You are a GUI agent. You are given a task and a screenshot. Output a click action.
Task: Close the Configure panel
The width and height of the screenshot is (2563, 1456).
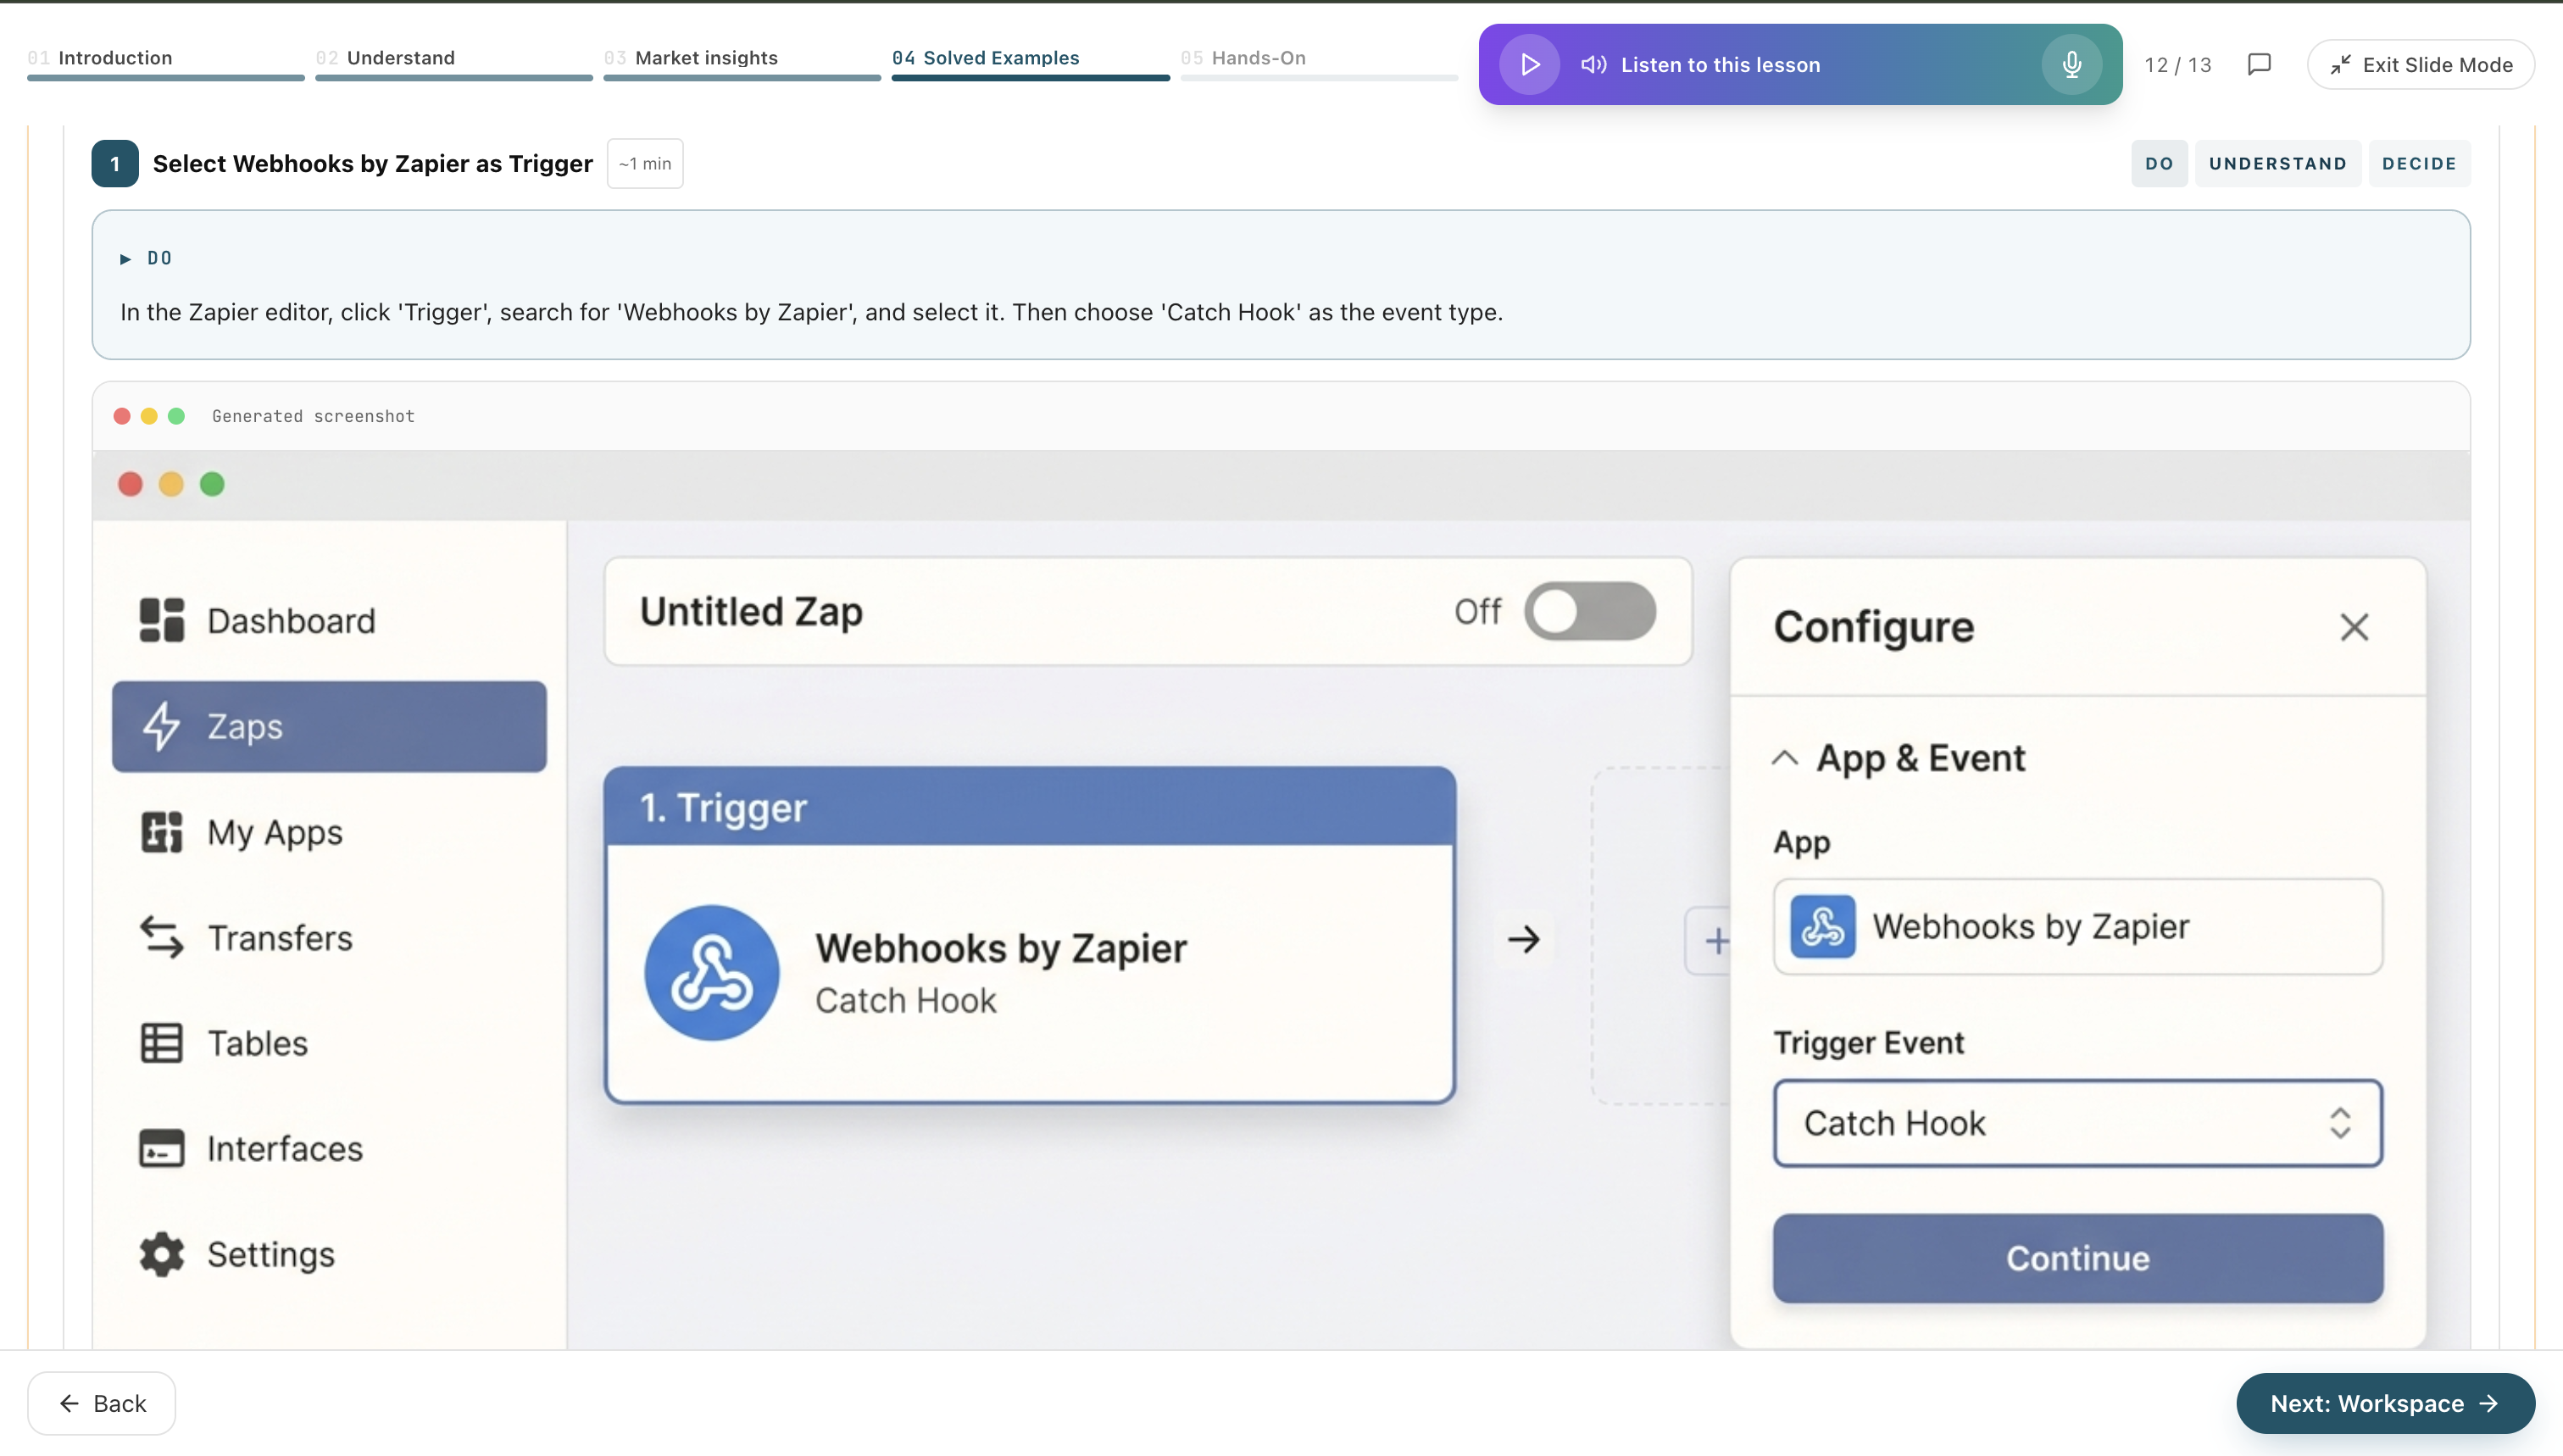(x=2354, y=627)
